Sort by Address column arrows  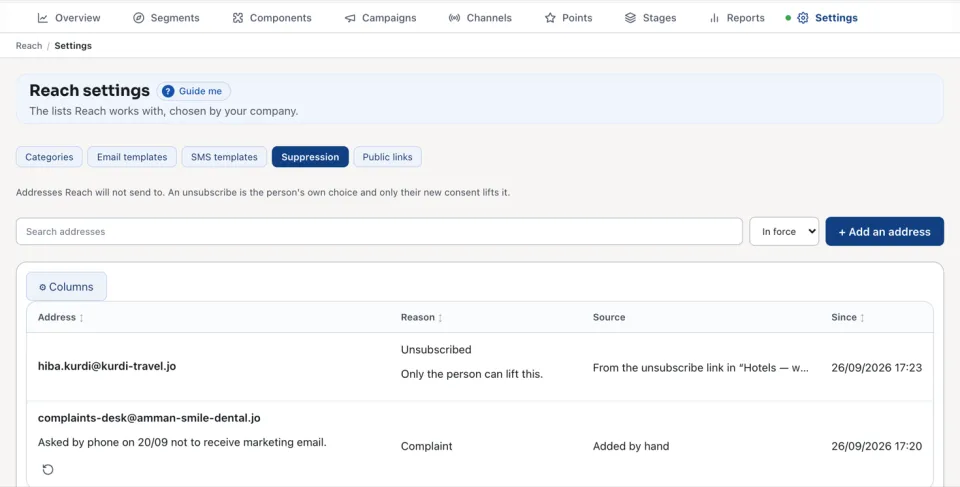81,318
